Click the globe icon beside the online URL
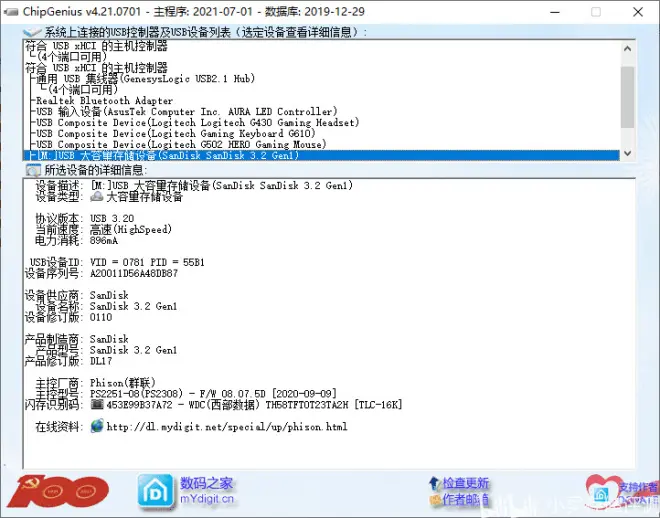 click(97, 426)
